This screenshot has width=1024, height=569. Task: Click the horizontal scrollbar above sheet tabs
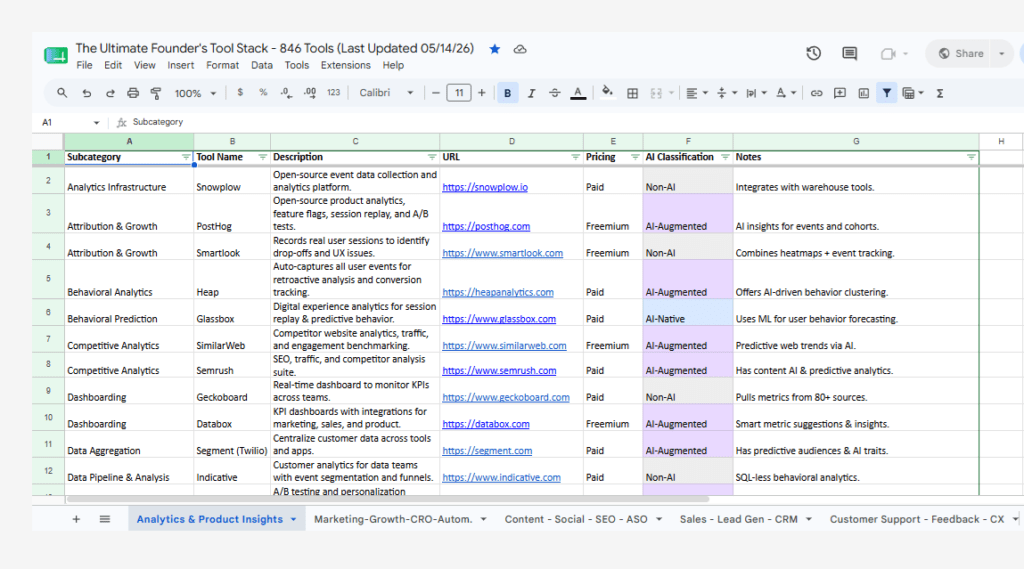click(x=387, y=499)
